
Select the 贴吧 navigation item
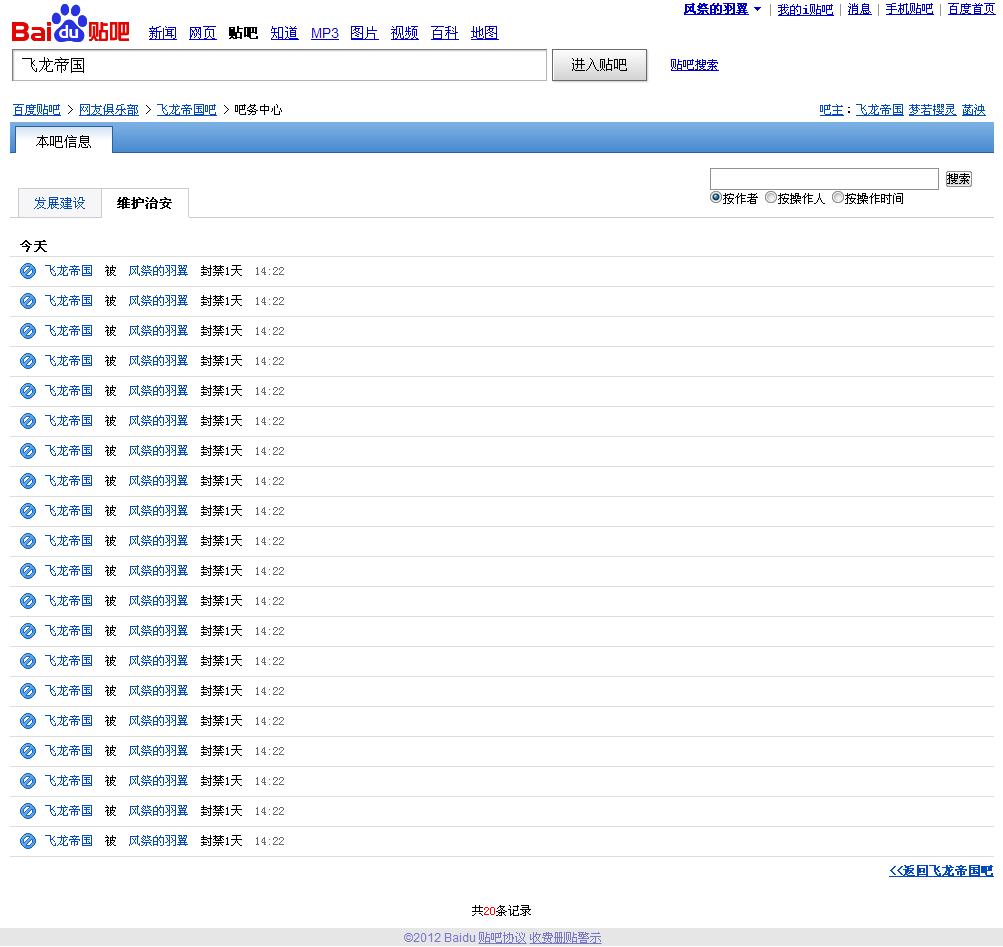tap(243, 33)
